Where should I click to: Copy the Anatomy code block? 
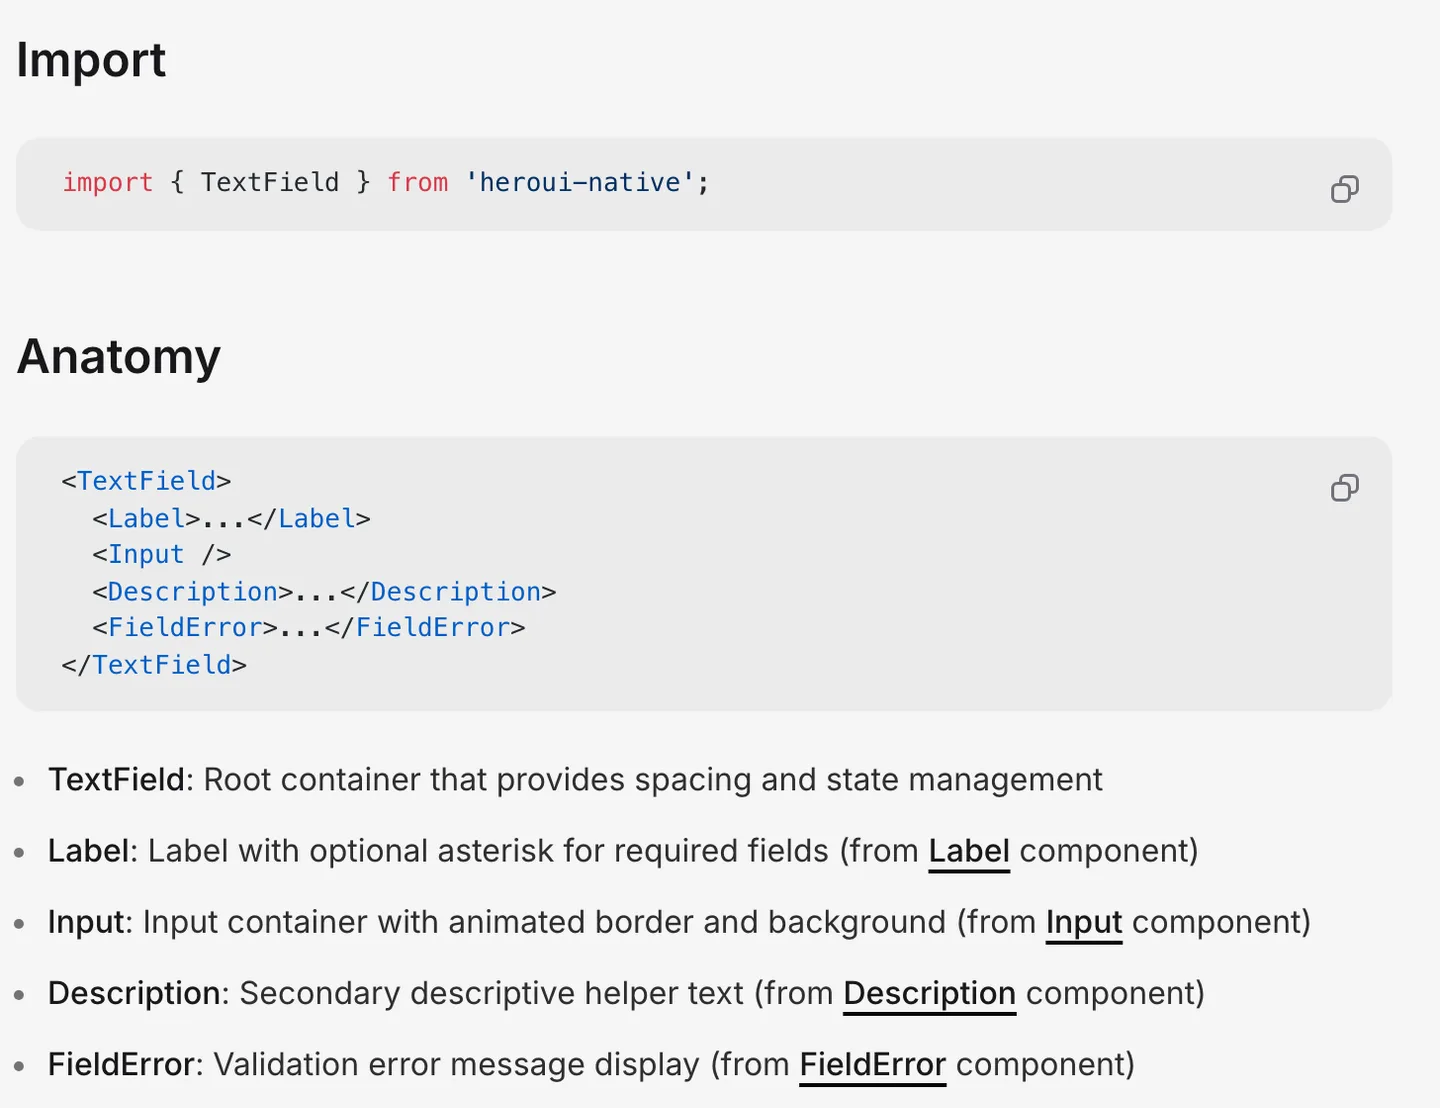click(1345, 488)
